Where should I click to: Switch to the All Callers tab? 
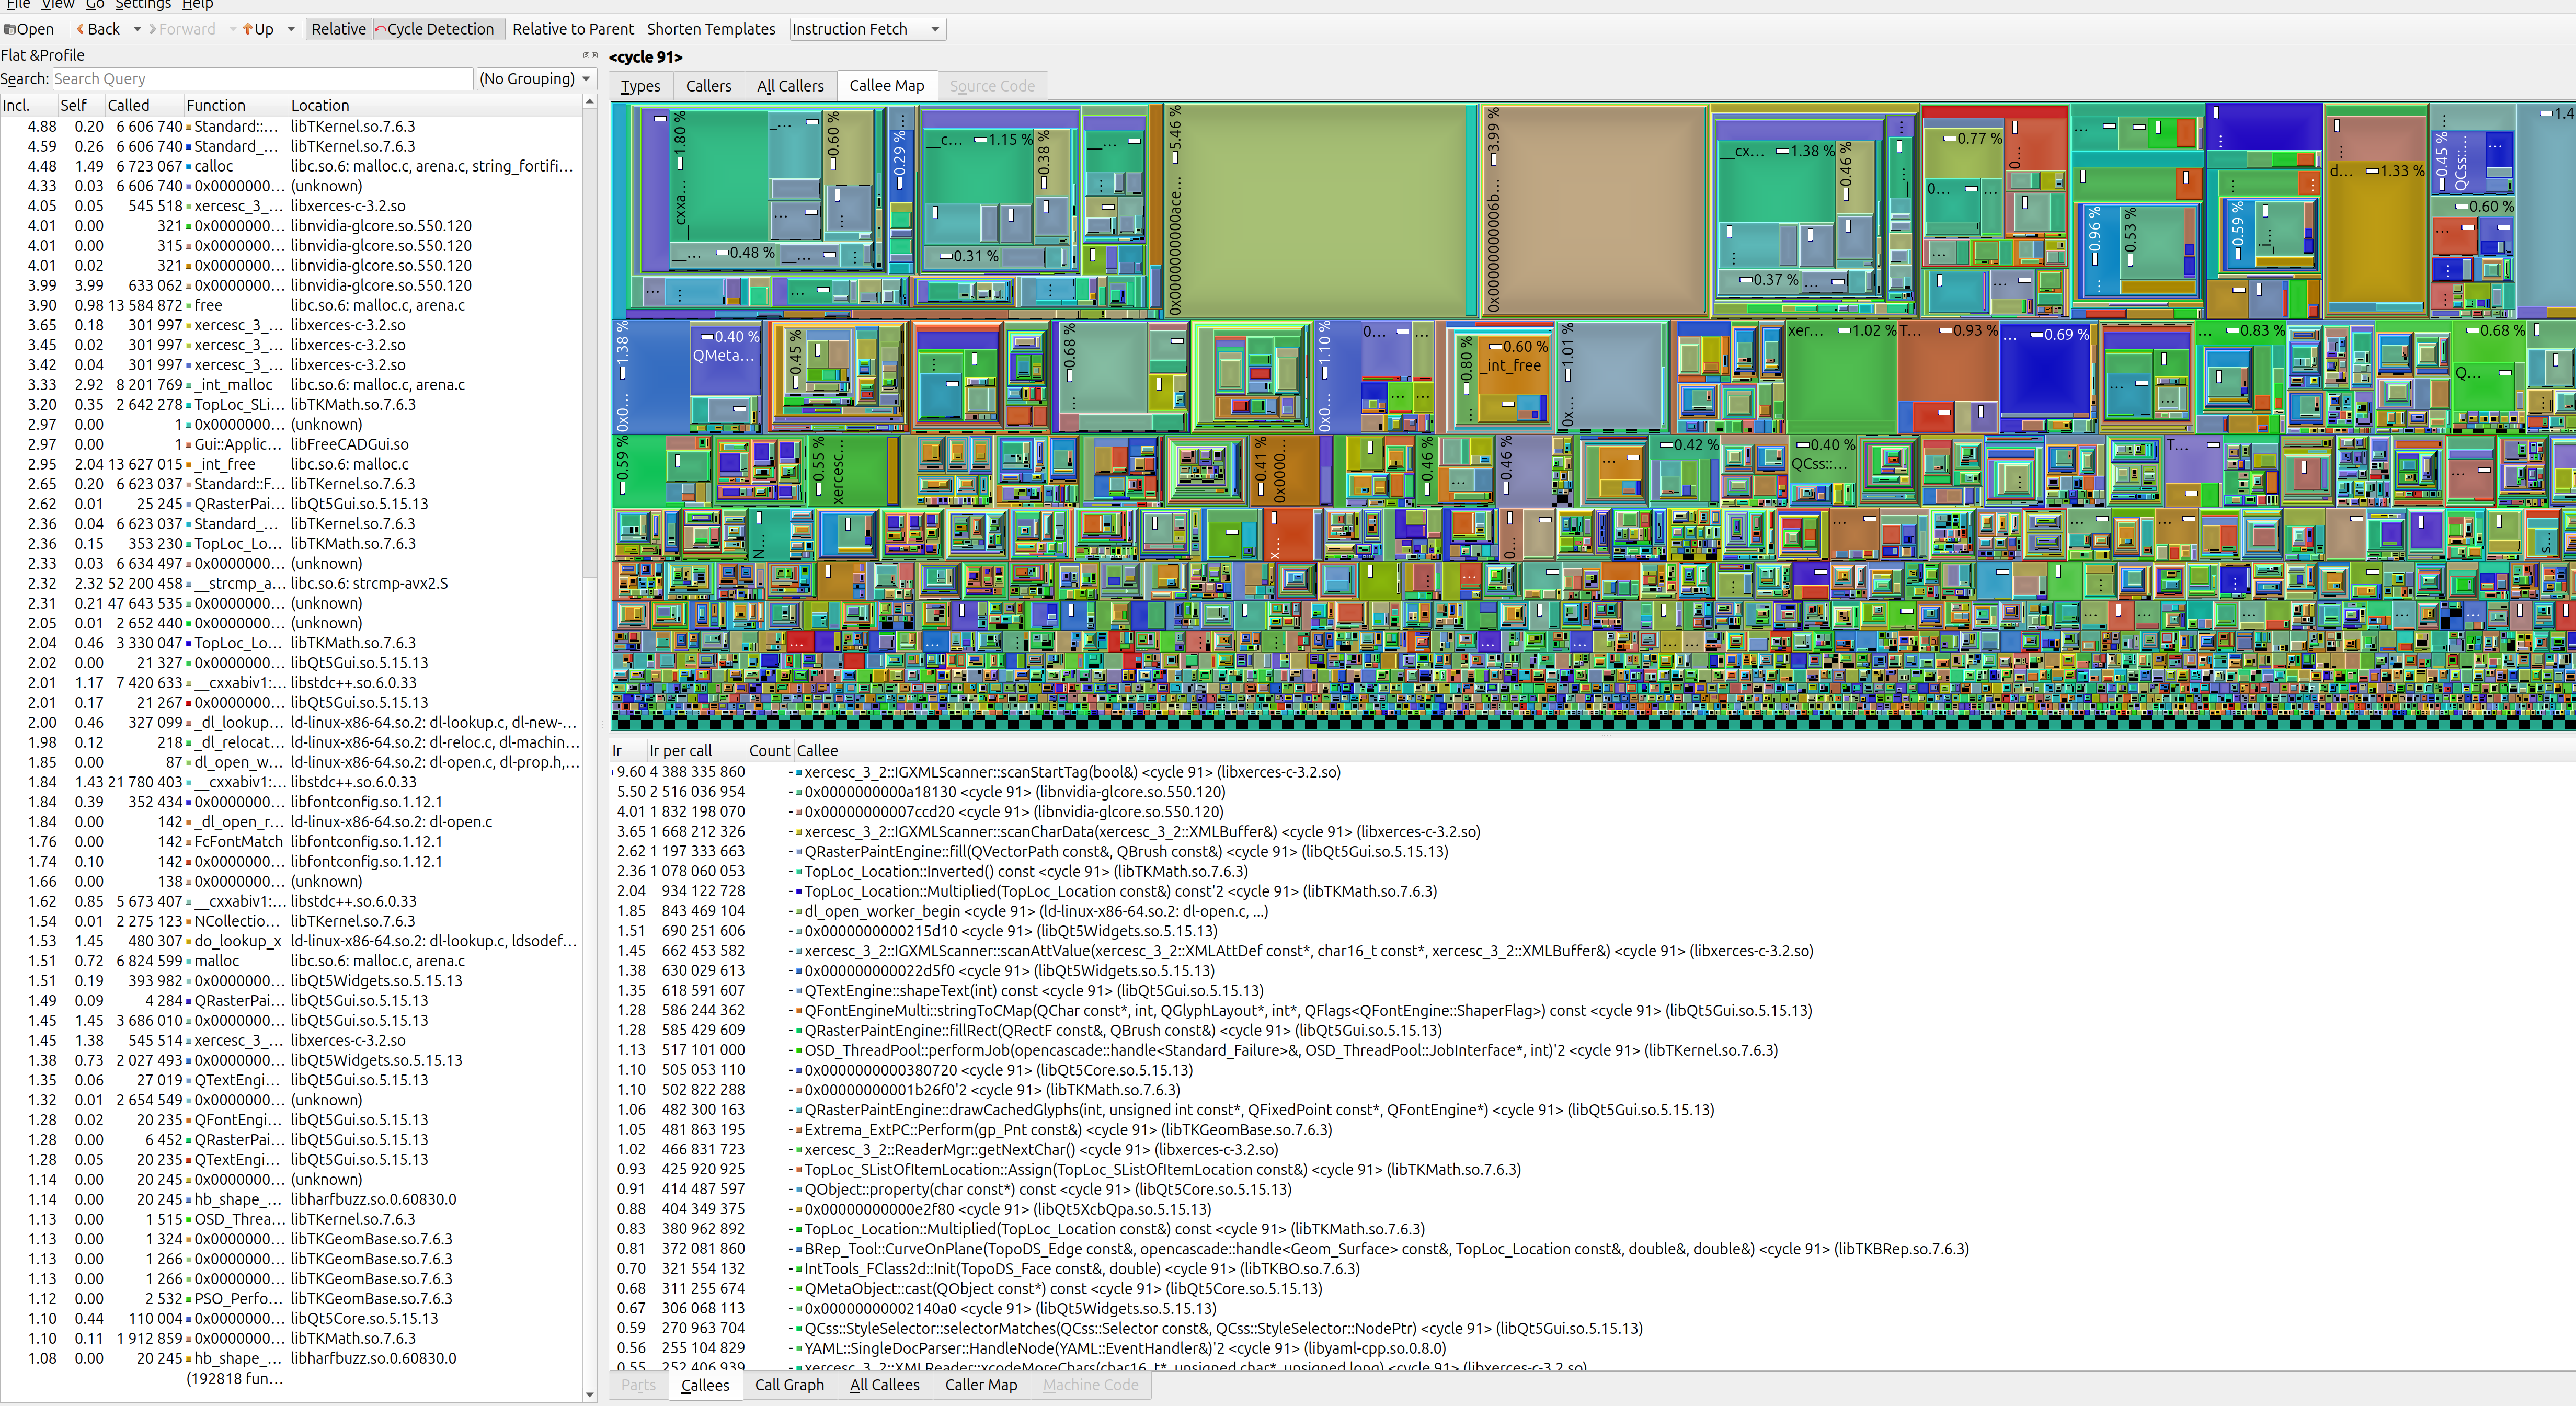789,86
